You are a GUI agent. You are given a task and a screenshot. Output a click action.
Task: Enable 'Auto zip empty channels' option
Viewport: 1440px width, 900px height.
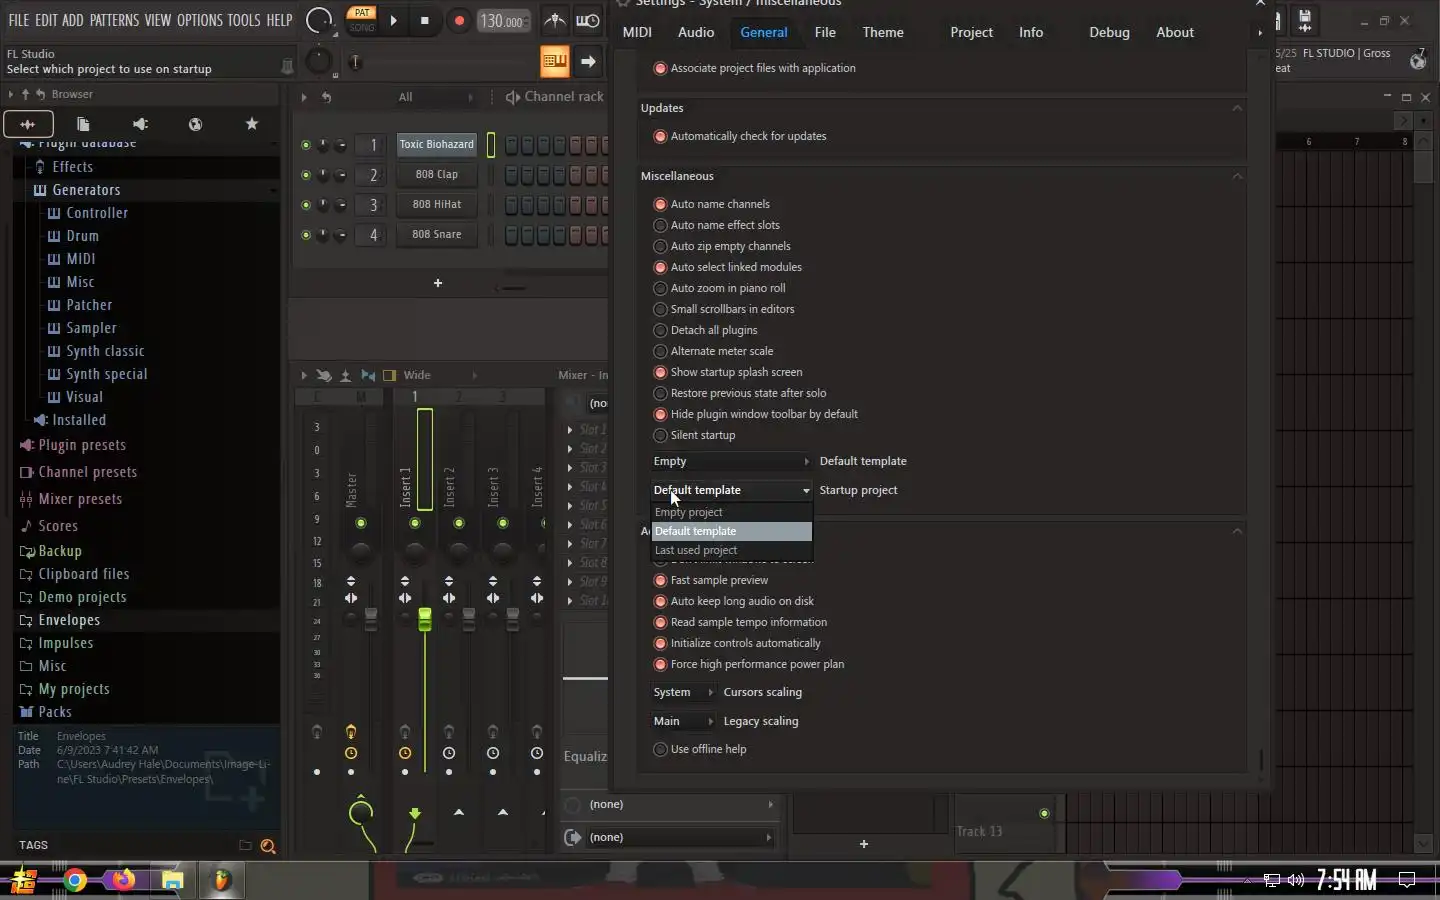660,246
